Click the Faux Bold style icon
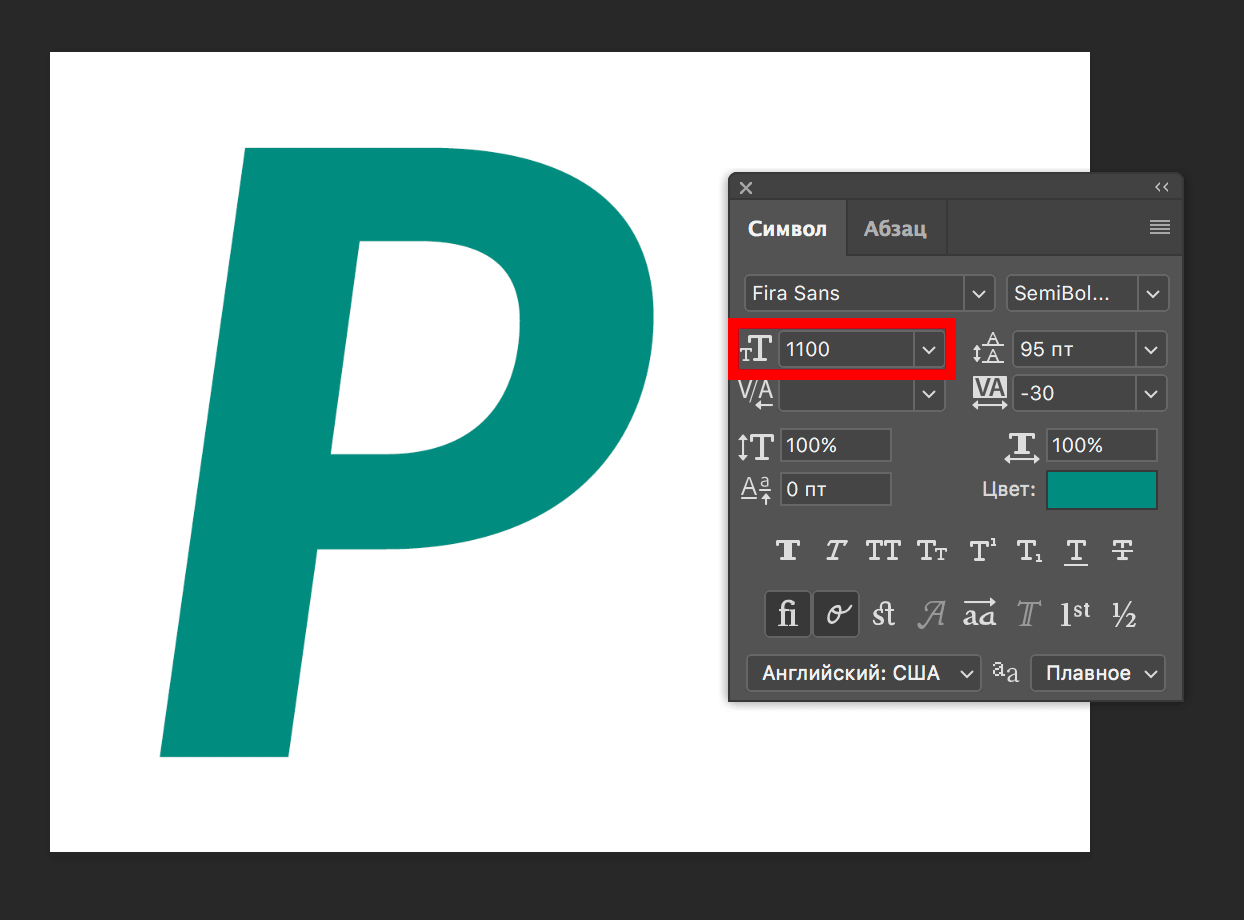This screenshot has width=1244, height=920. [788, 550]
